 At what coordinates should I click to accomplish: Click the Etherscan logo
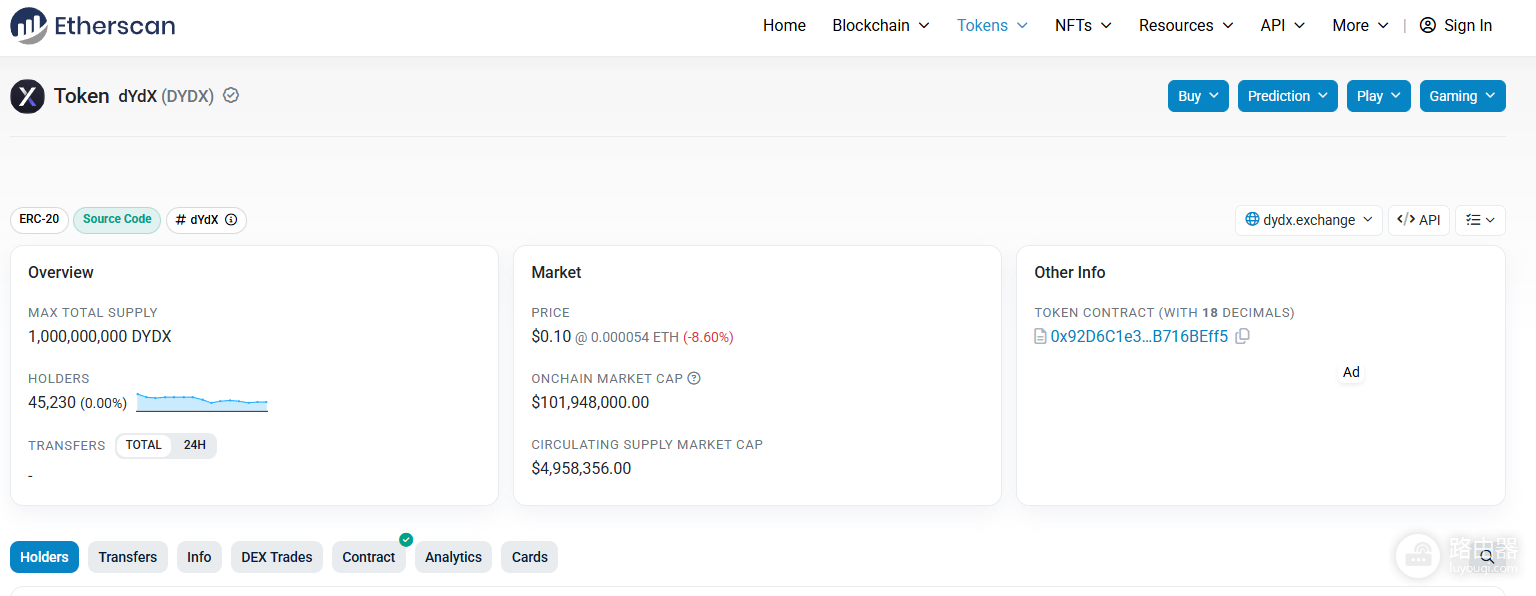tap(93, 26)
